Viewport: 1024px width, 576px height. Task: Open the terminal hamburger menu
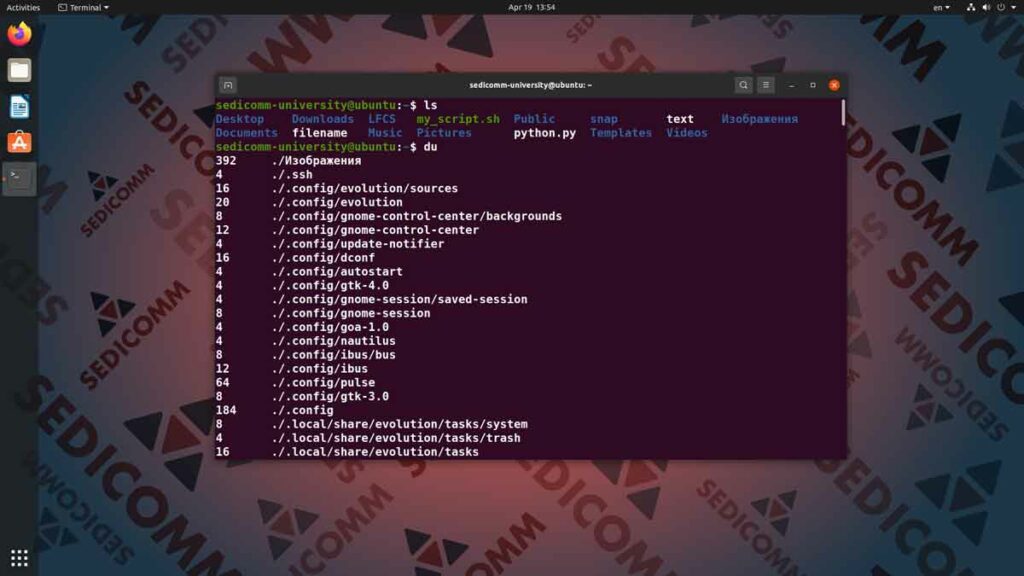pyautogui.click(x=765, y=85)
